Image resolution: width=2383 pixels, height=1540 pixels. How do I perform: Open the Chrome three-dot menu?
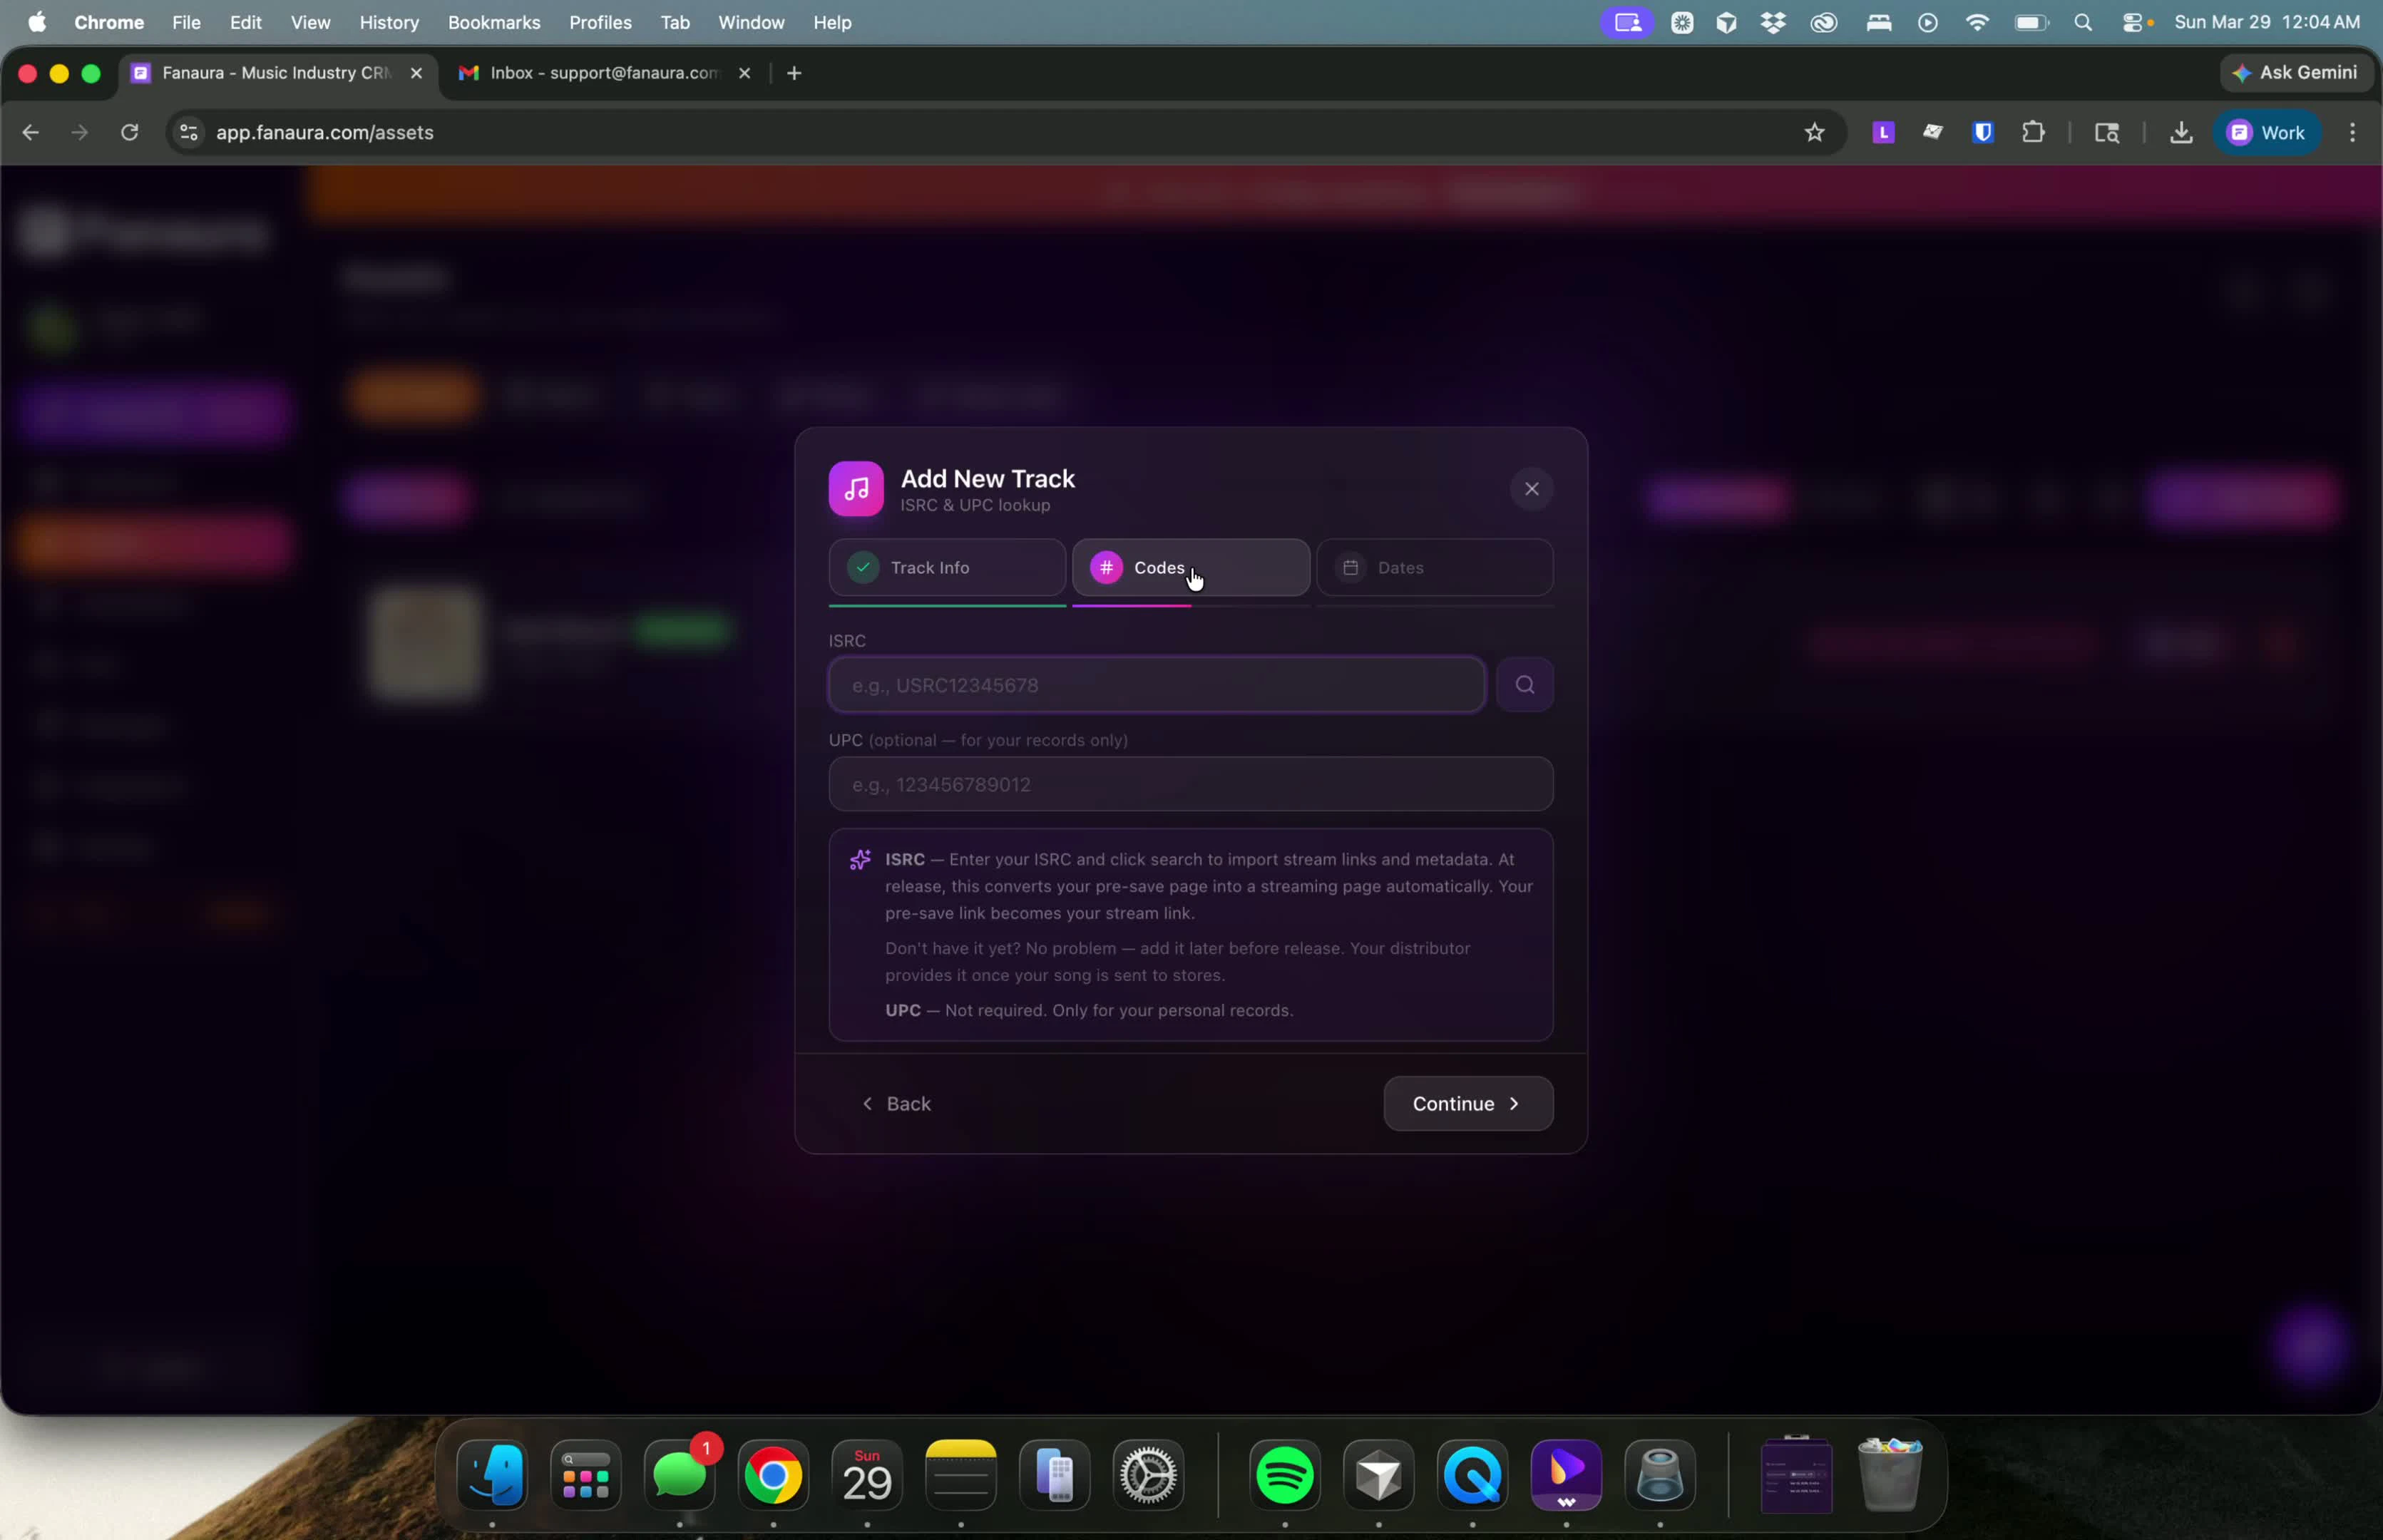2352,132
